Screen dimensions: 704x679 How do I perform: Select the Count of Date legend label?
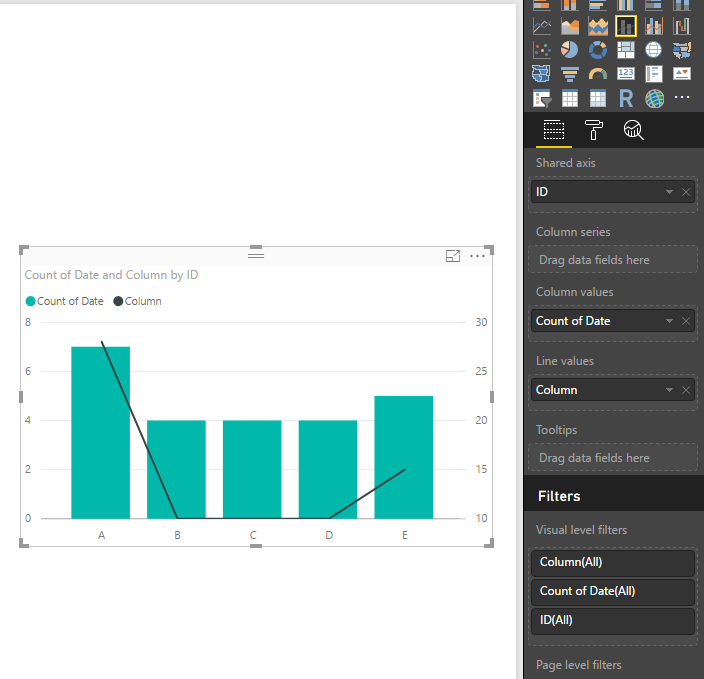(x=70, y=301)
